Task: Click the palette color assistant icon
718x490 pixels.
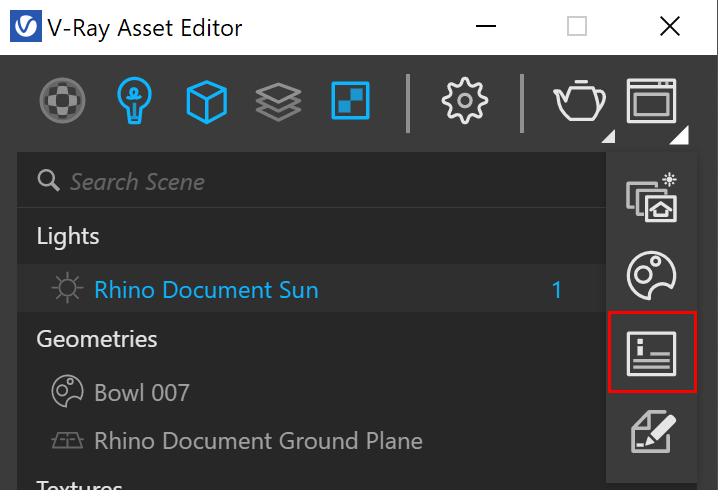Action: coord(651,275)
